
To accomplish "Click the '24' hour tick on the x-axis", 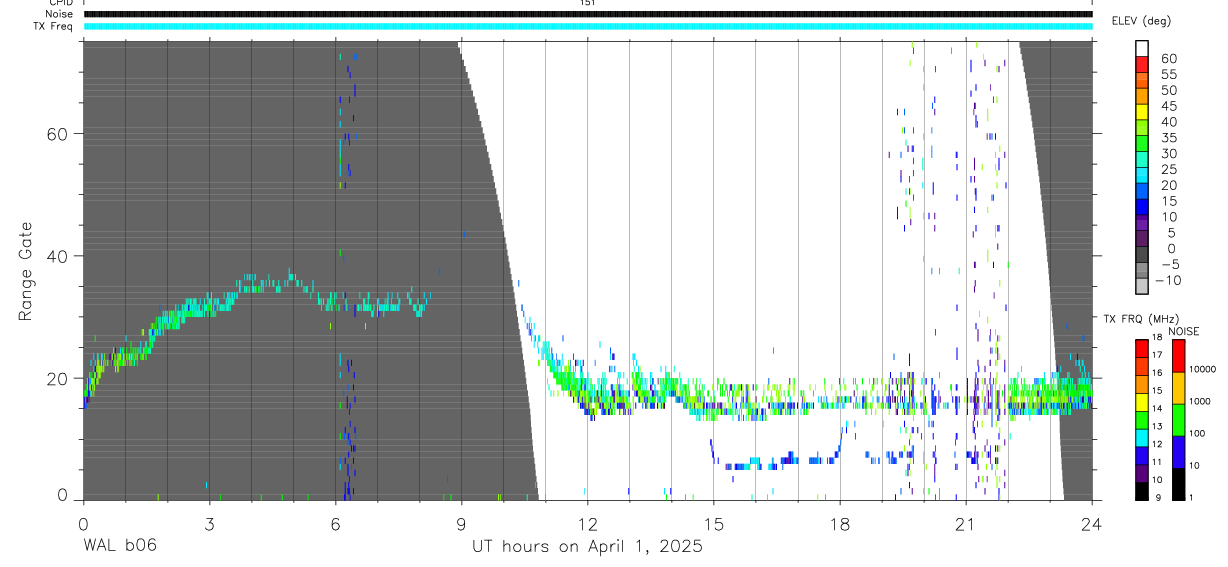I will (1092, 523).
